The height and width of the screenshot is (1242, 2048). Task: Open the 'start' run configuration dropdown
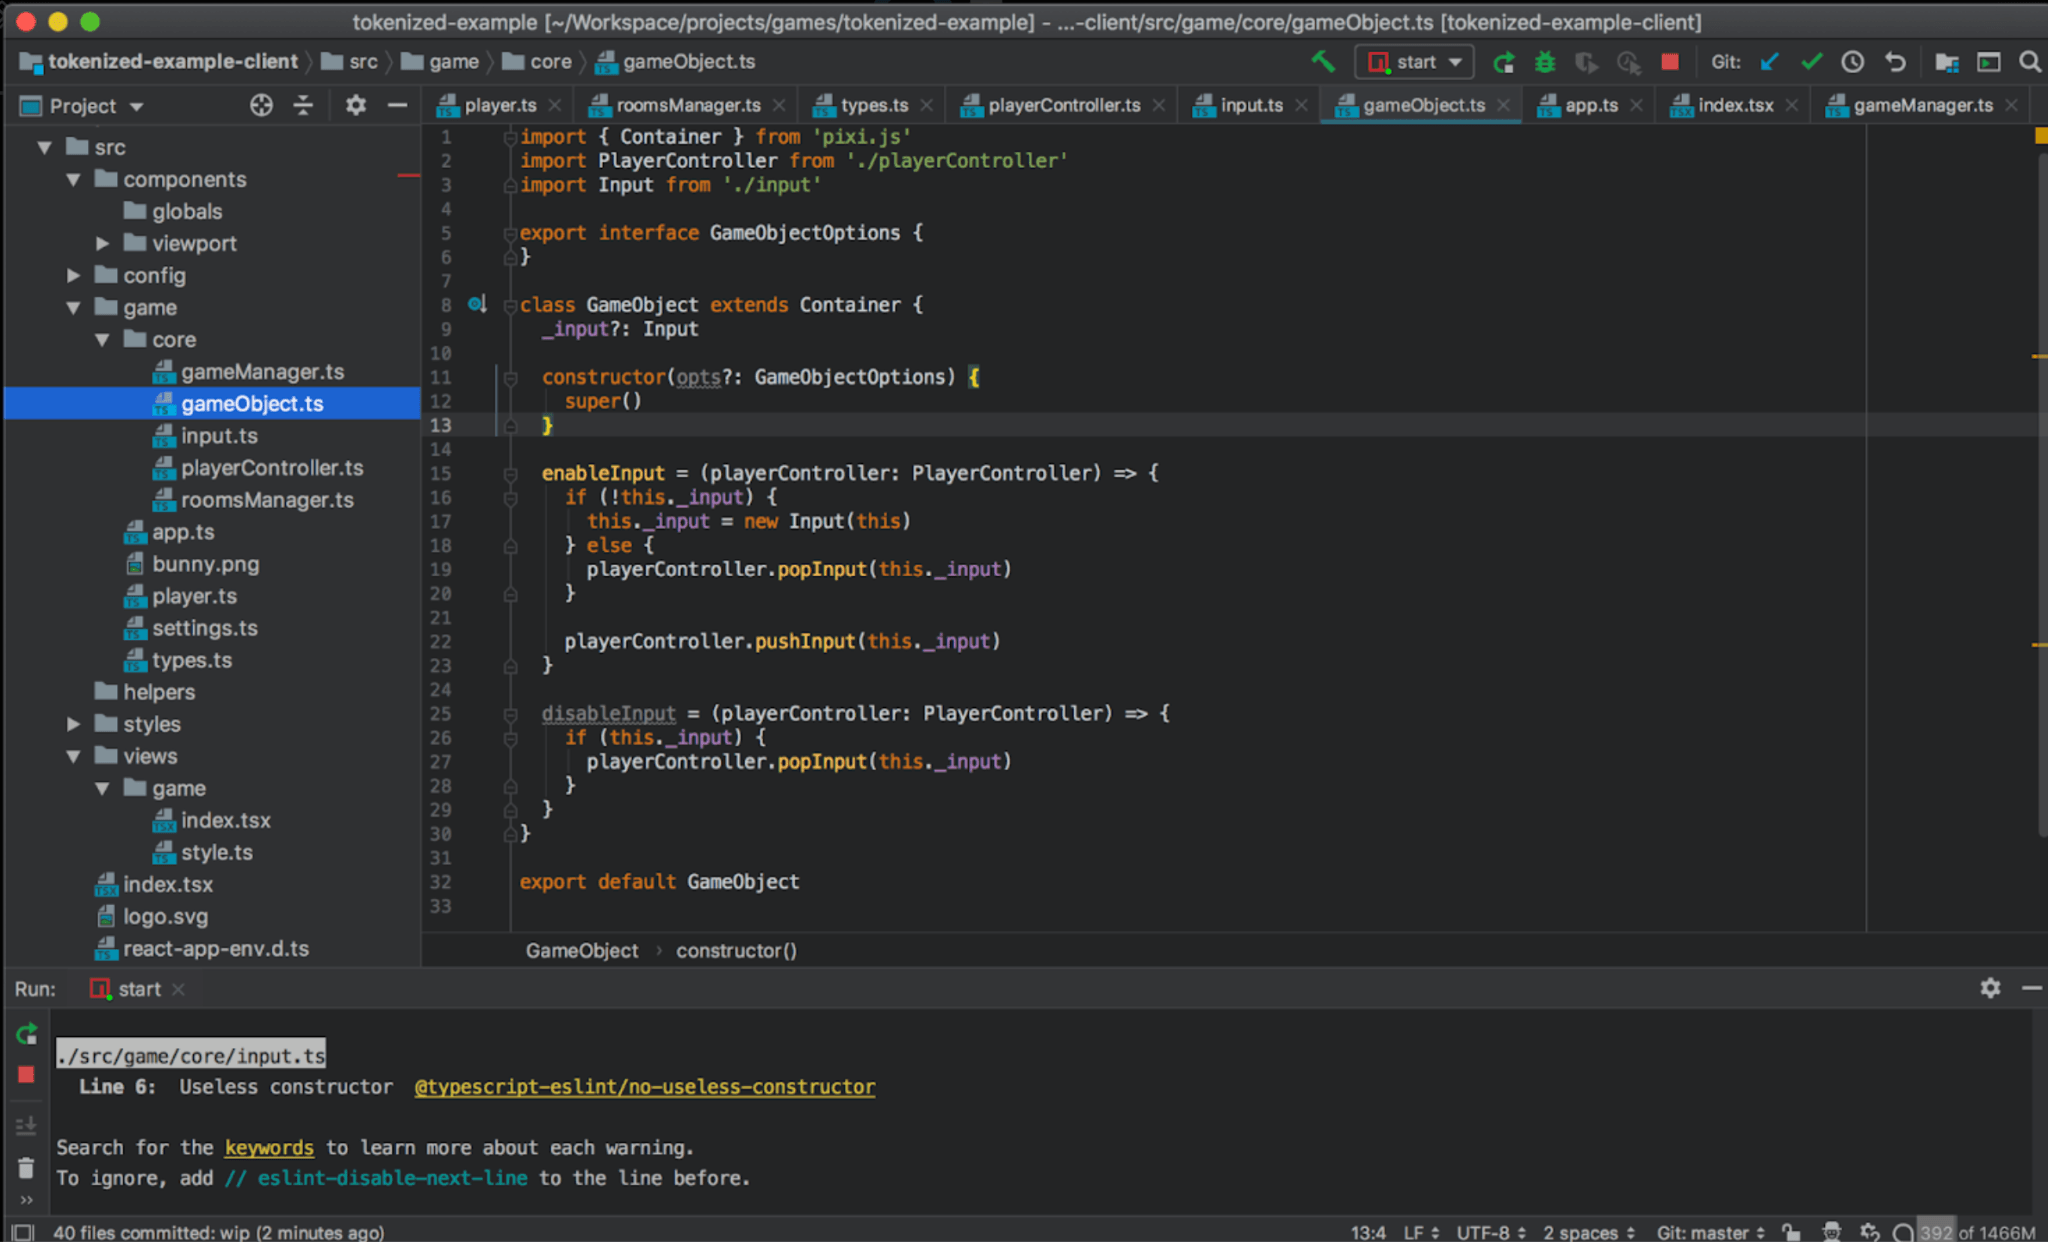click(x=1413, y=61)
